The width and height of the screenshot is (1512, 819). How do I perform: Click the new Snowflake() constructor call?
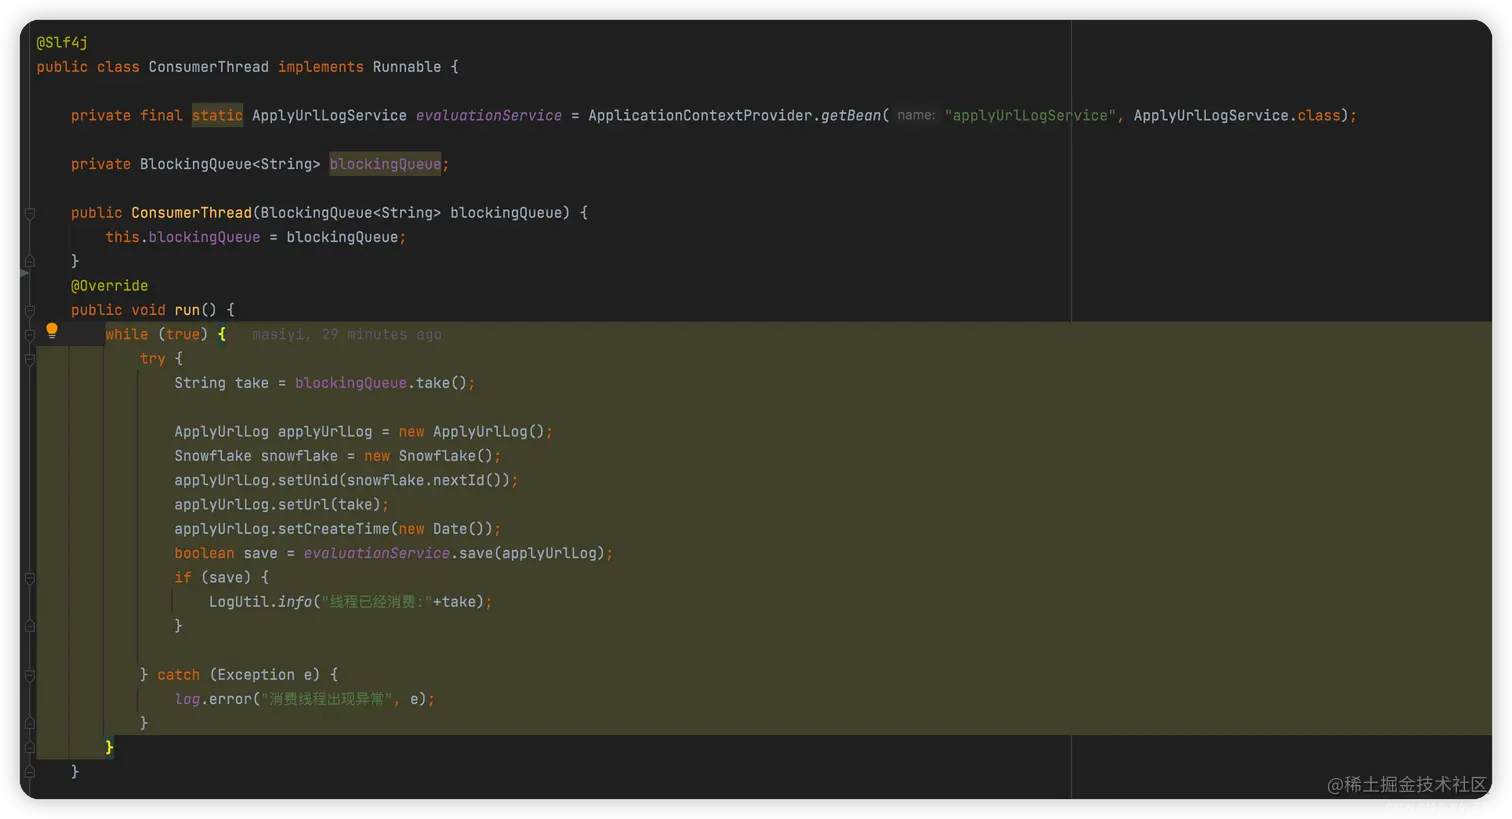point(429,456)
